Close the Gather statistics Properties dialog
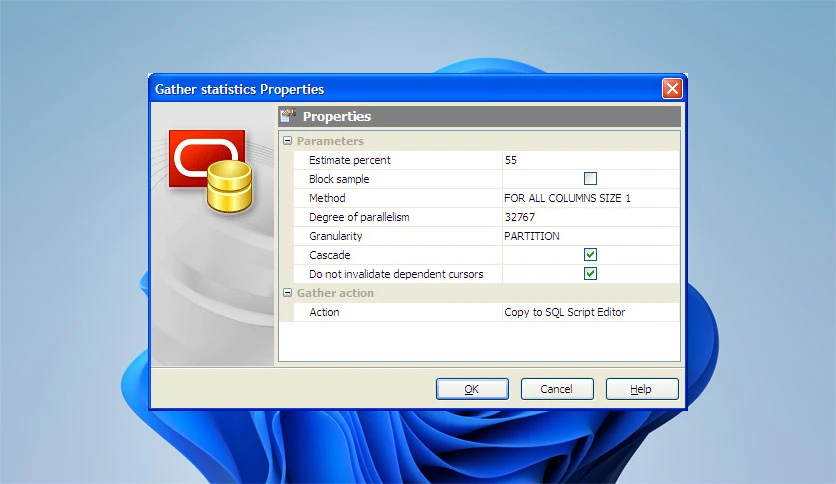836x484 pixels. point(672,88)
